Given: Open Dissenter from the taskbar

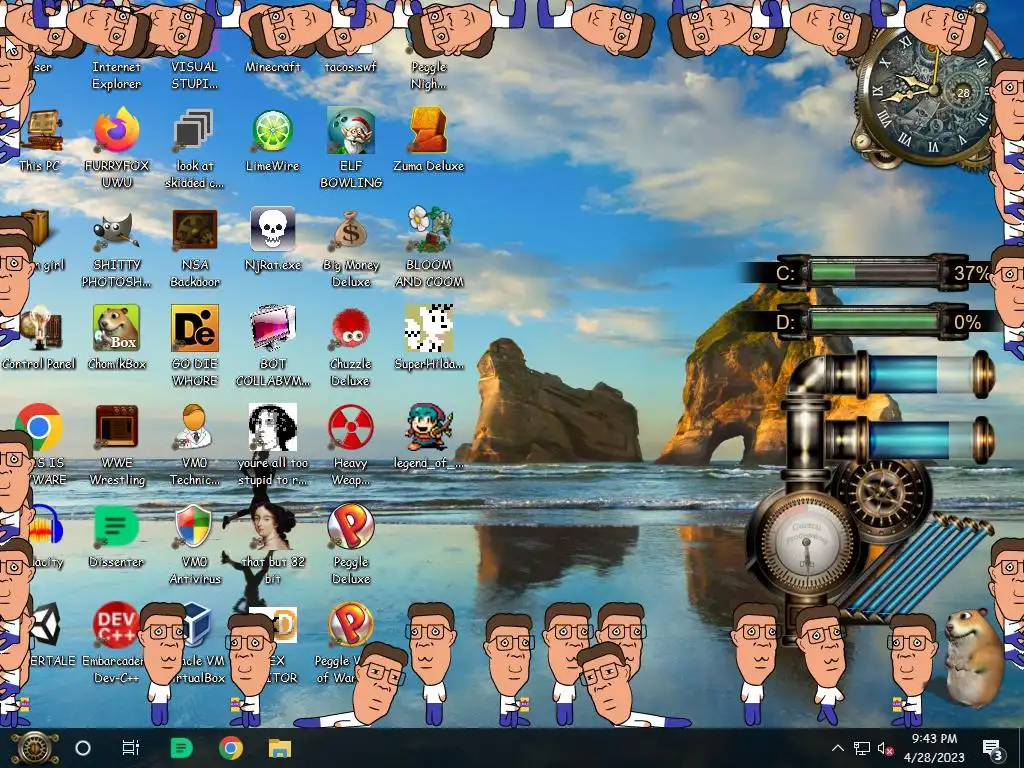Looking at the screenshot, I should 182,748.
